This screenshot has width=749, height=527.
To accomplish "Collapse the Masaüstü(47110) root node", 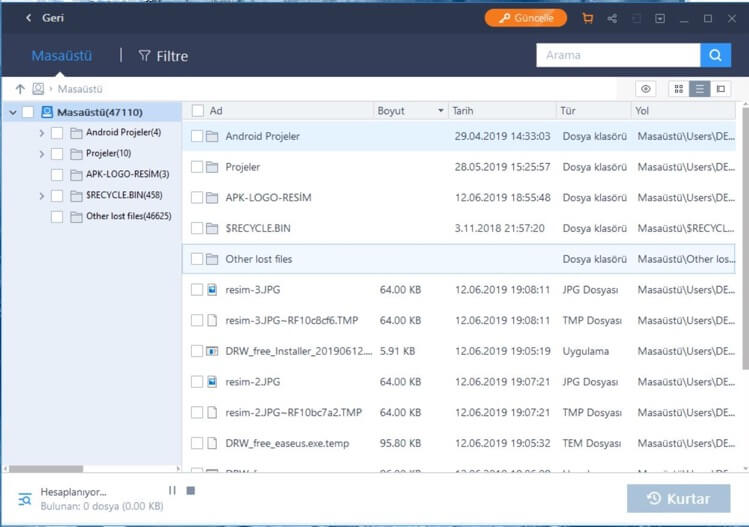I will (13, 112).
